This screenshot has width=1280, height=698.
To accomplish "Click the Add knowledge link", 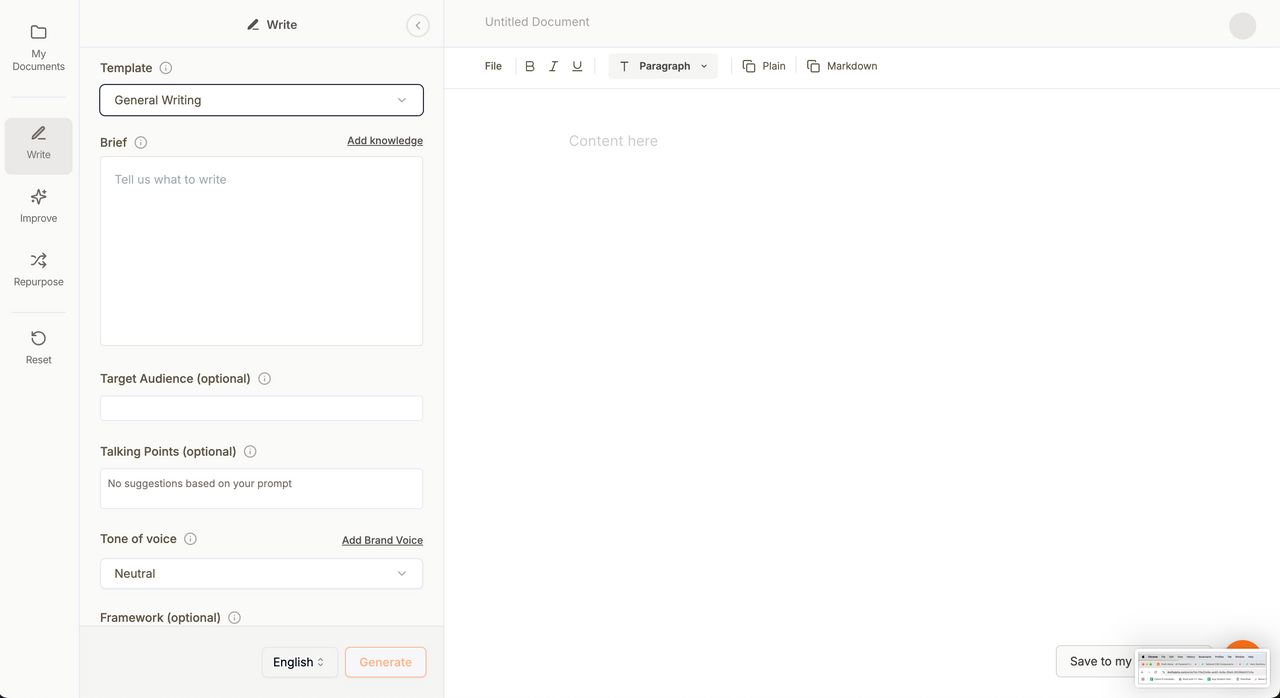I will tap(385, 141).
